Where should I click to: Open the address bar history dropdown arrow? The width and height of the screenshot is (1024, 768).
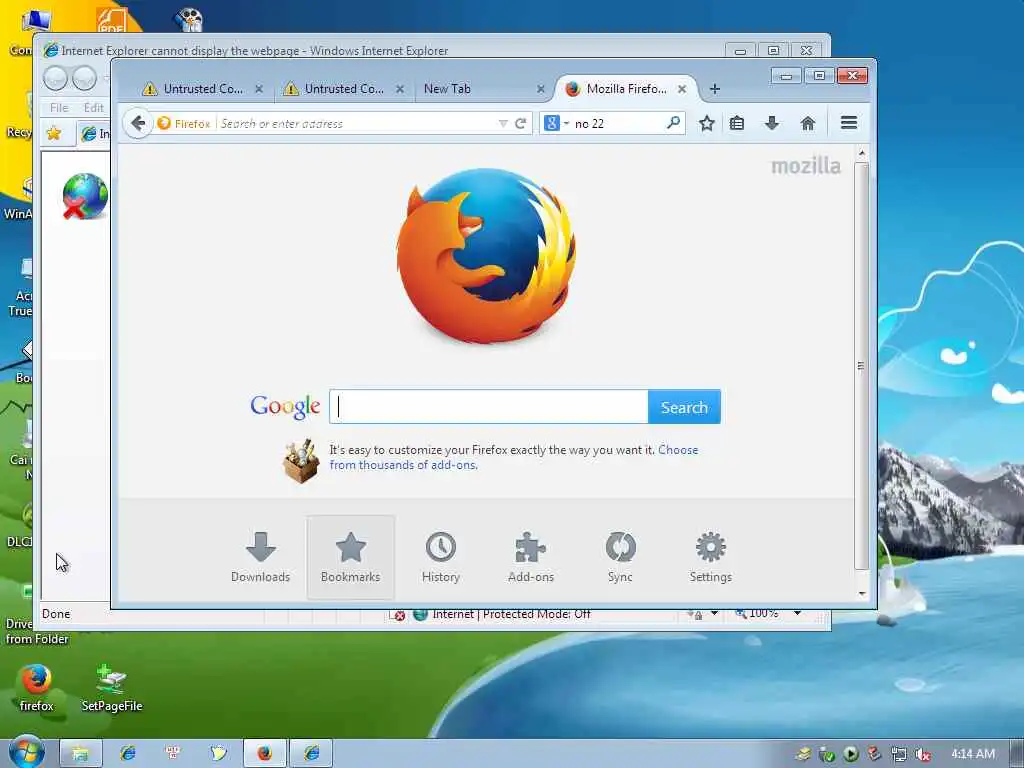coord(503,123)
